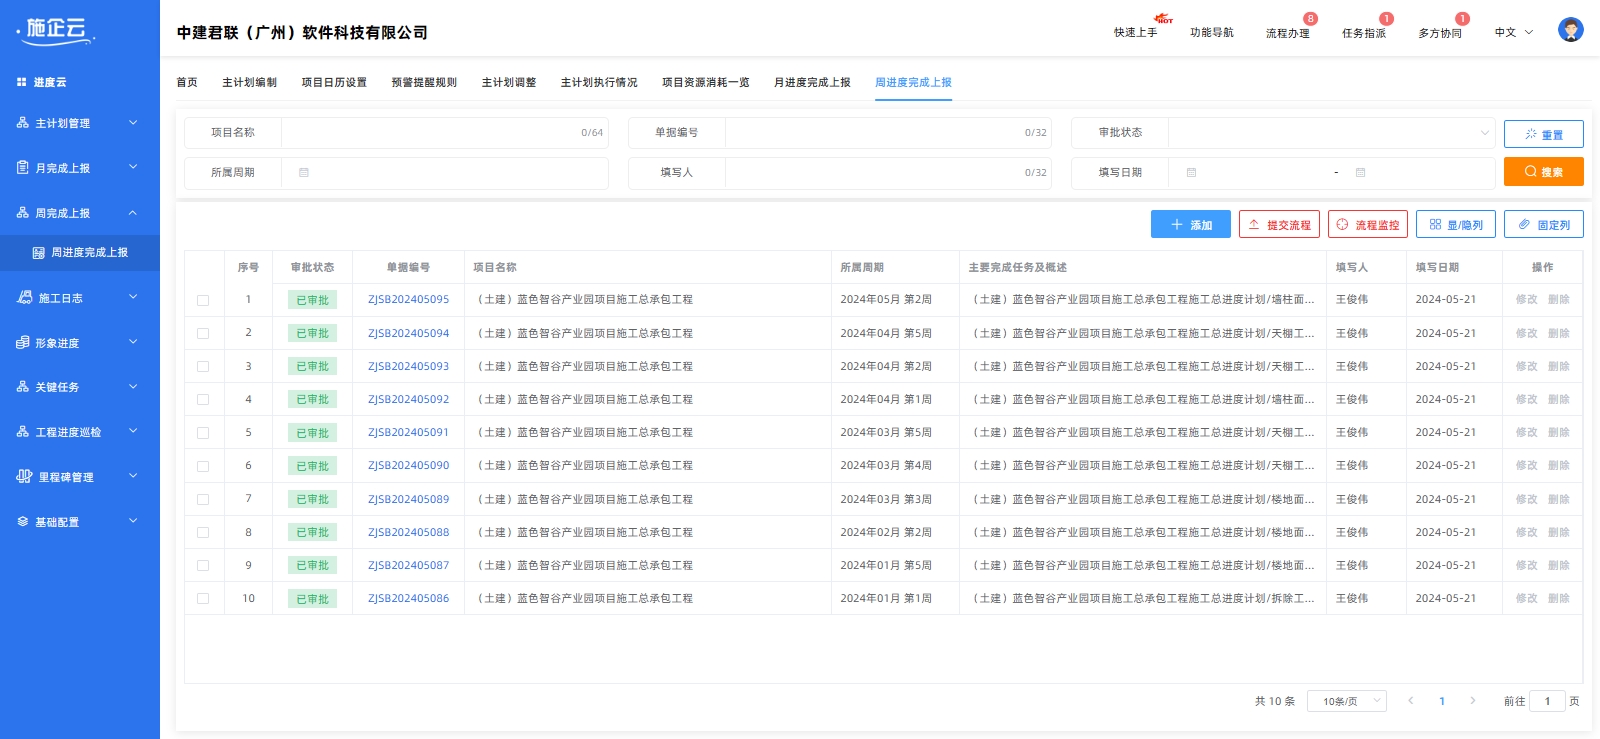Go to next page arrow
The image size is (1600, 739).
(1472, 701)
